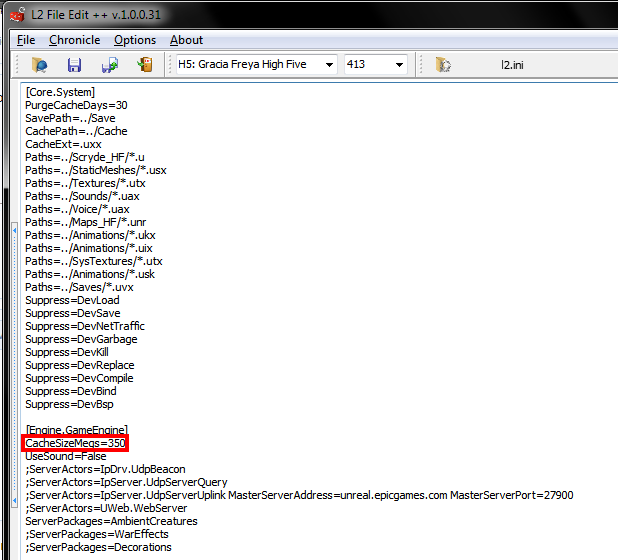Open the Chronicle menu
The height and width of the screenshot is (560, 618).
[x=74, y=40]
